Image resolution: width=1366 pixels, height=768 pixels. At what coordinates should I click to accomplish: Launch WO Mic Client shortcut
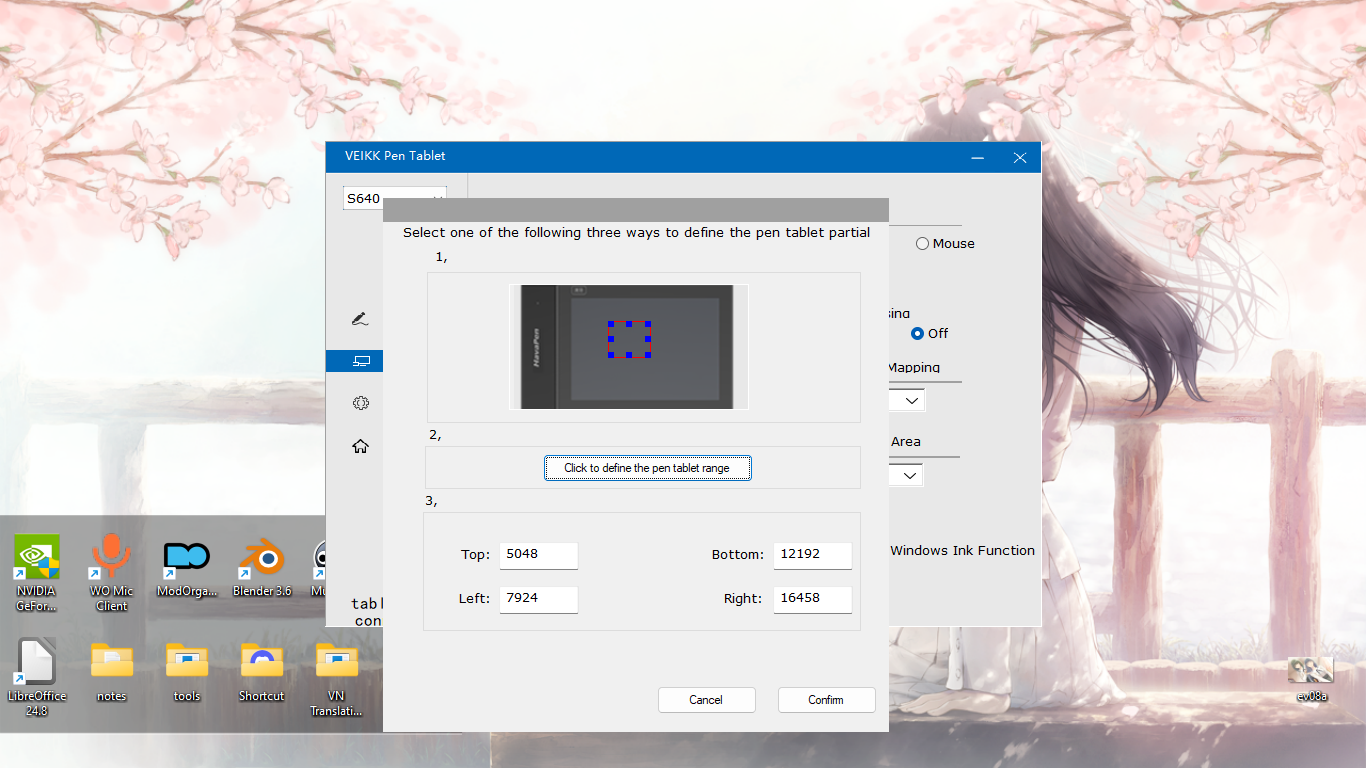[x=112, y=567]
